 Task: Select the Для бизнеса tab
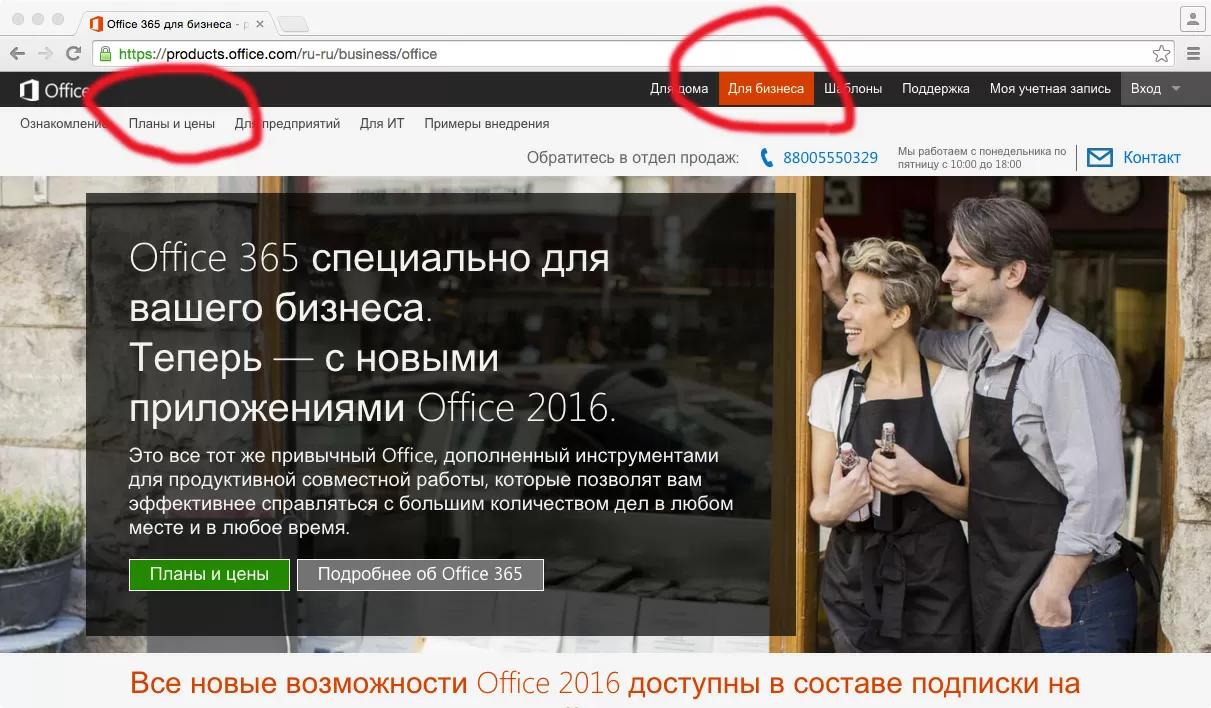pyautogui.click(x=766, y=89)
